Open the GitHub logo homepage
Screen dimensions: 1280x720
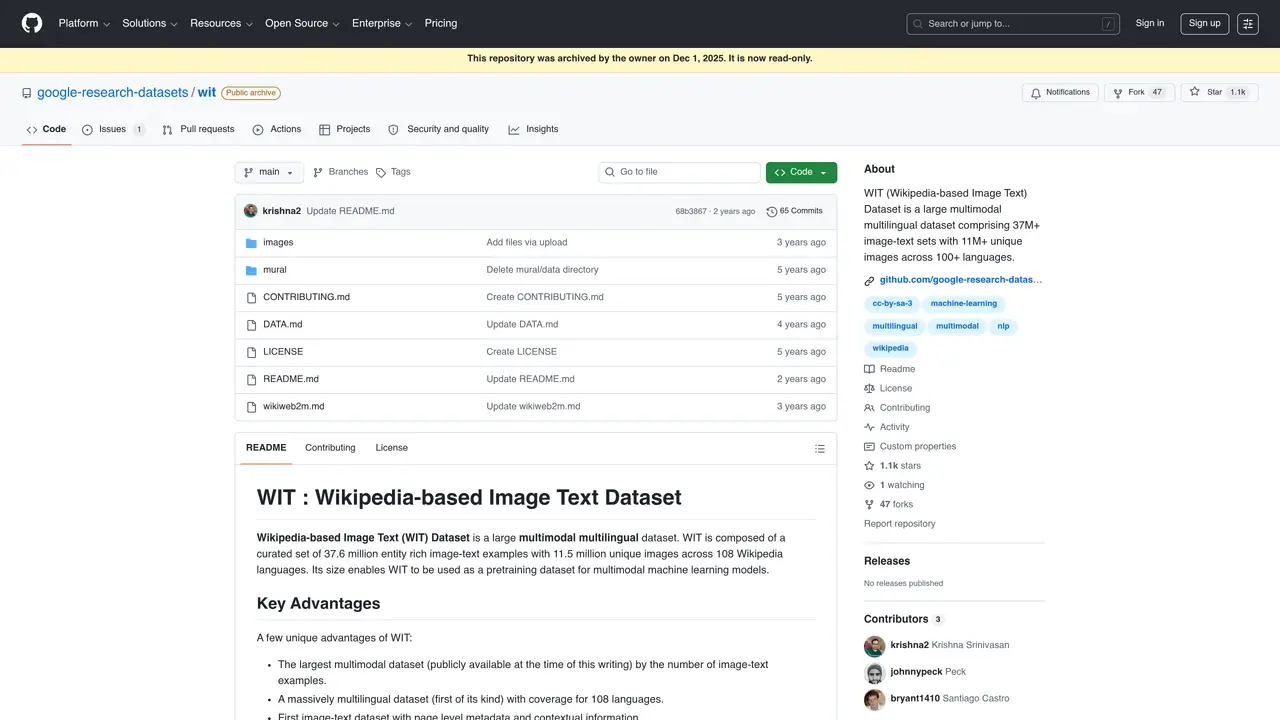(x=32, y=23)
